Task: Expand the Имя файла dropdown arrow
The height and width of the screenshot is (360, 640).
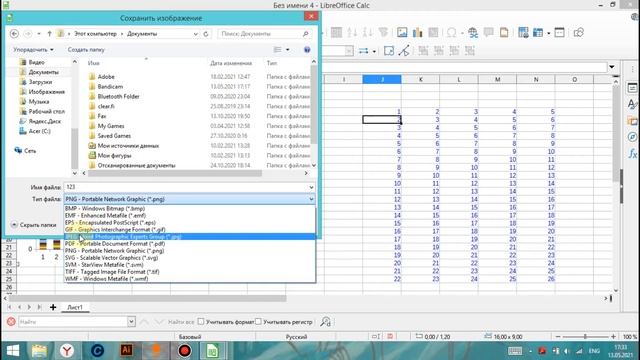Action: [x=311, y=187]
